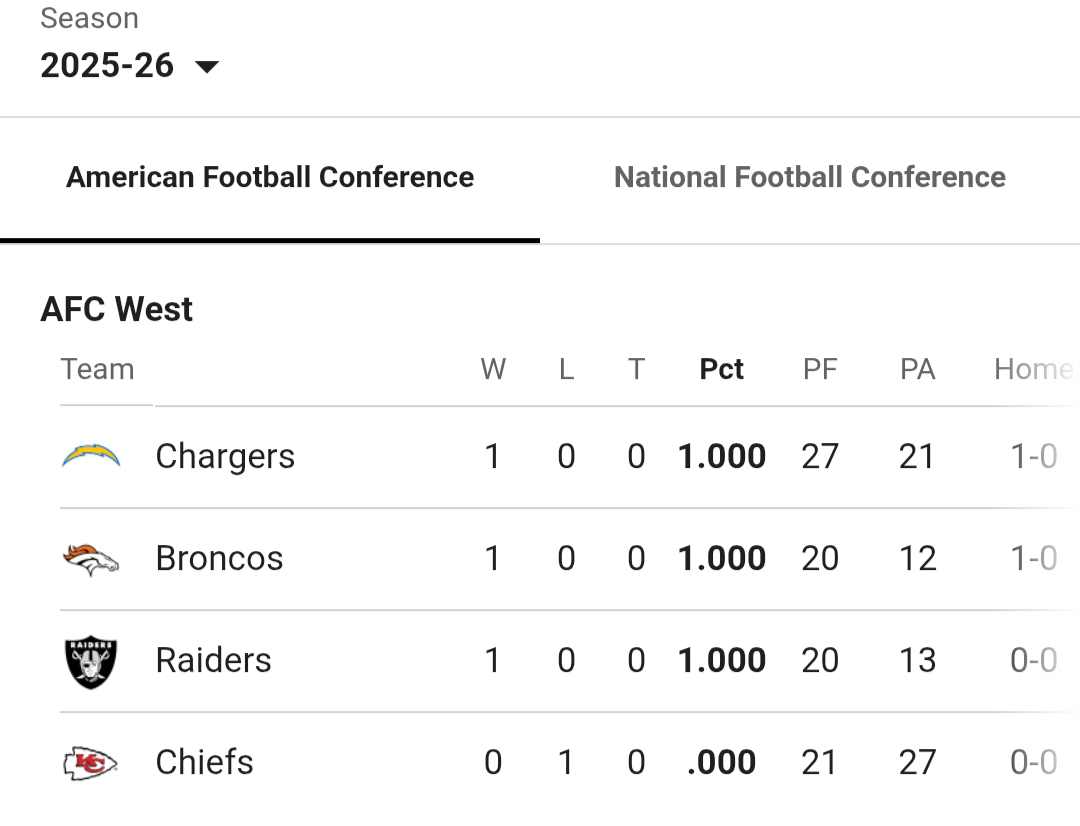Click the Broncos team logo
Screen dimensions: 1080x826
pyautogui.click(x=91, y=559)
